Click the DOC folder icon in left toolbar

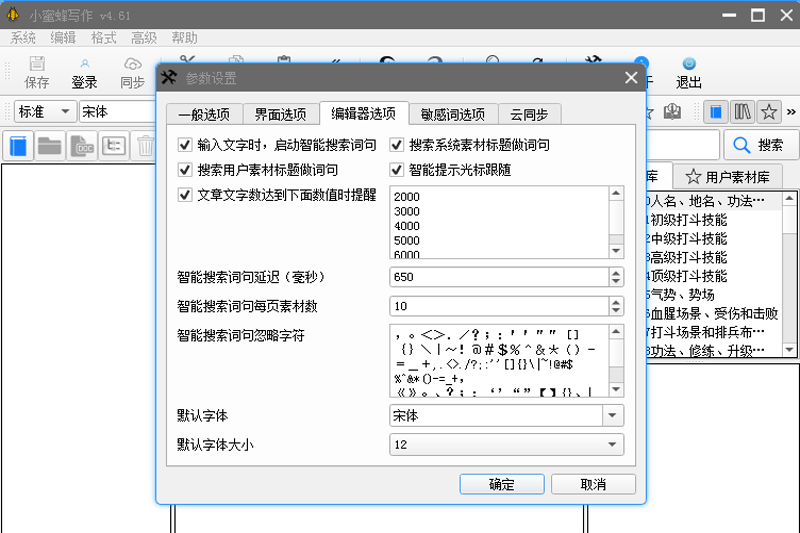(82, 145)
